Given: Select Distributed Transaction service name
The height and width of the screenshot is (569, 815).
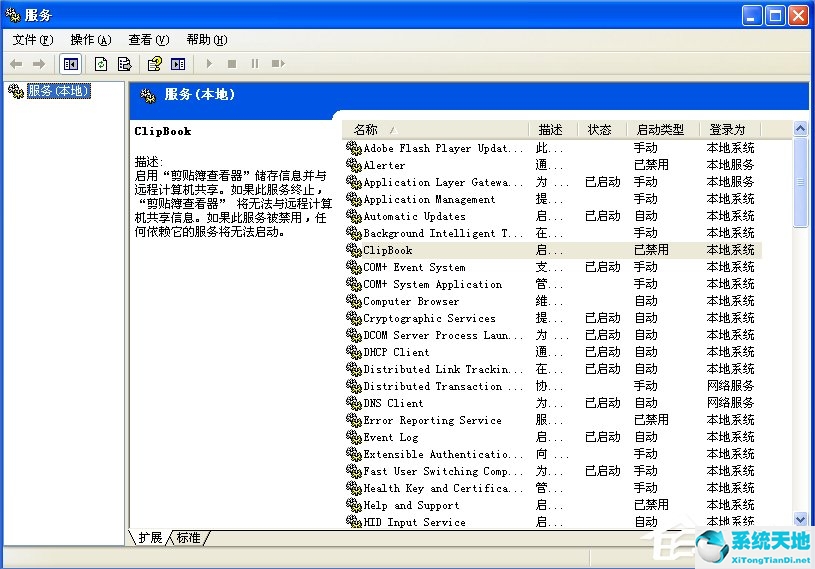Looking at the screenshot, I should 443,386.
